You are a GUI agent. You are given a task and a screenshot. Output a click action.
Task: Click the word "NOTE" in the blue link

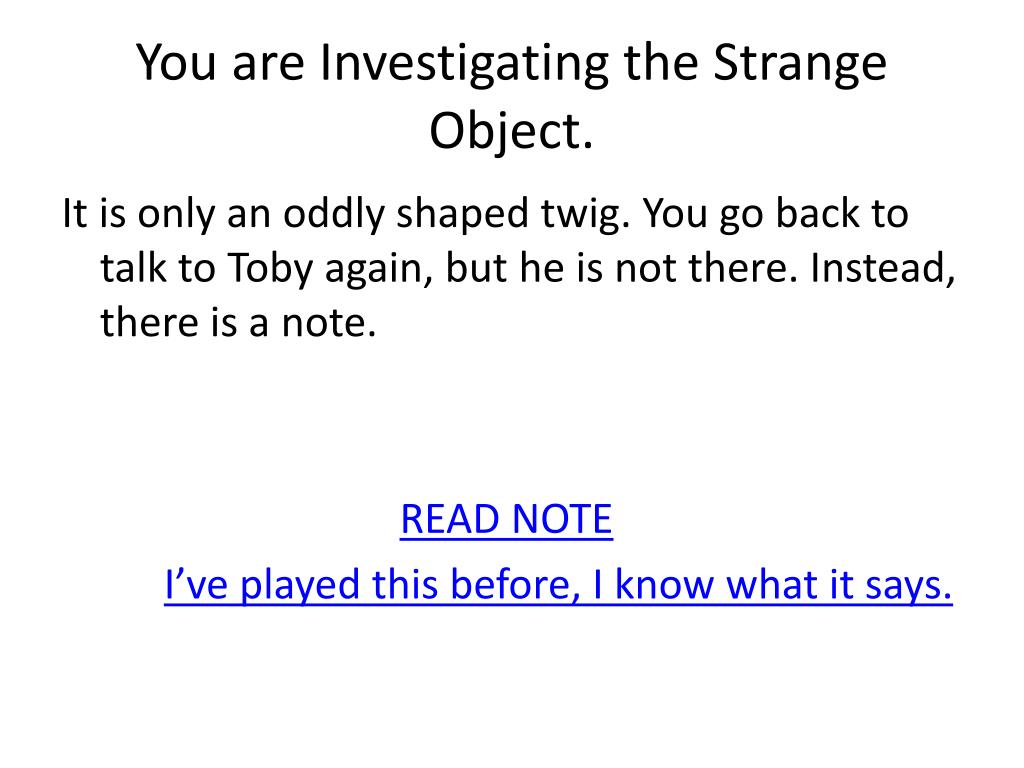562,519
